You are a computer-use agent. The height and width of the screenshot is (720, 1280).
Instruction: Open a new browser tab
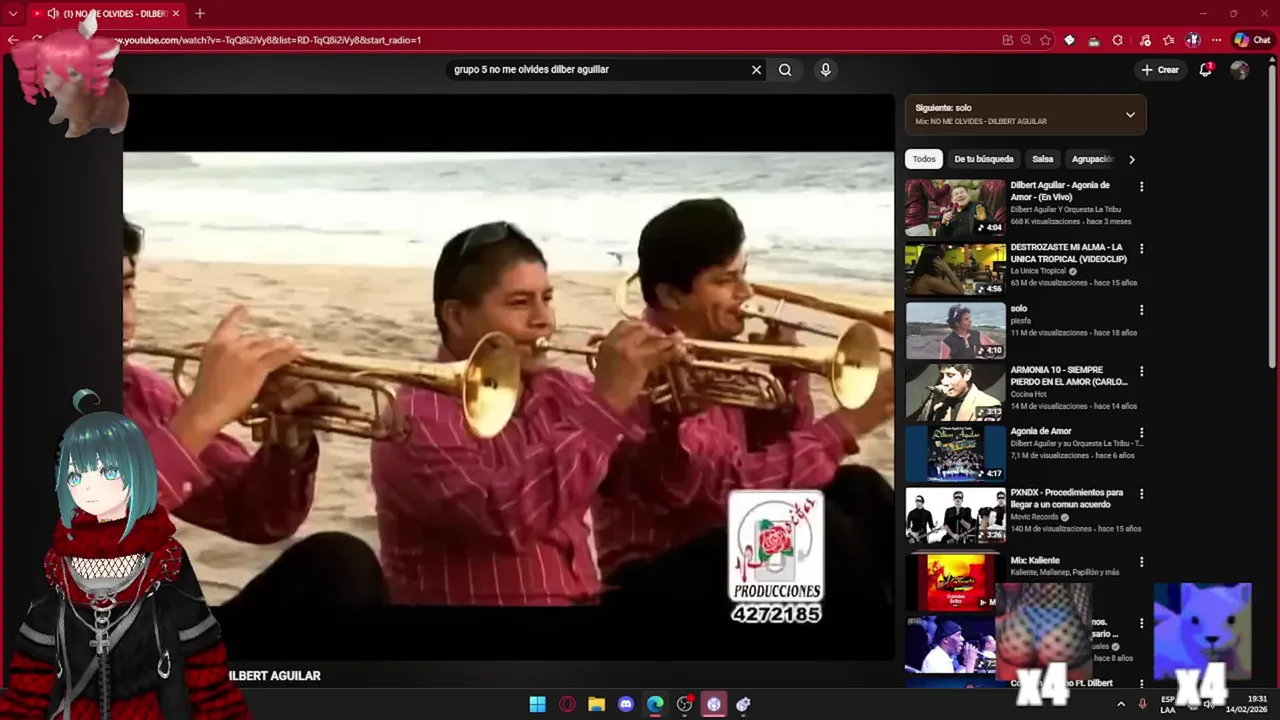pos(200,14)
